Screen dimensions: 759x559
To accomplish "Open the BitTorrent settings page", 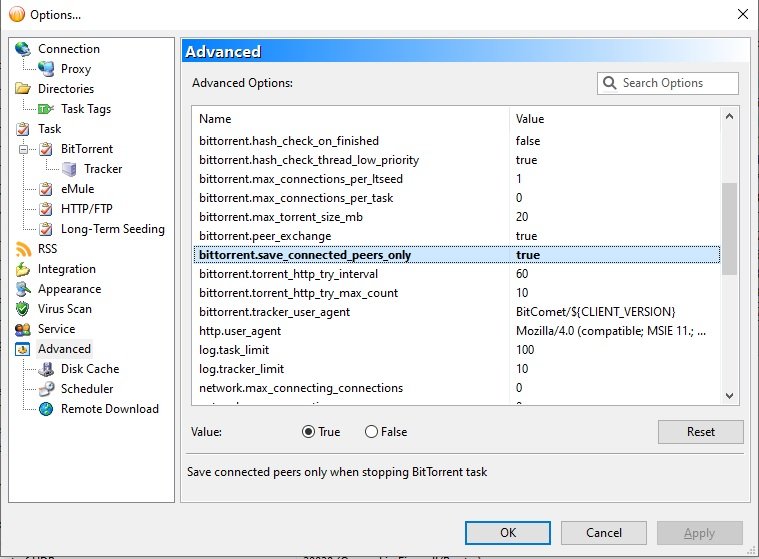I will [x=86, y=149].
